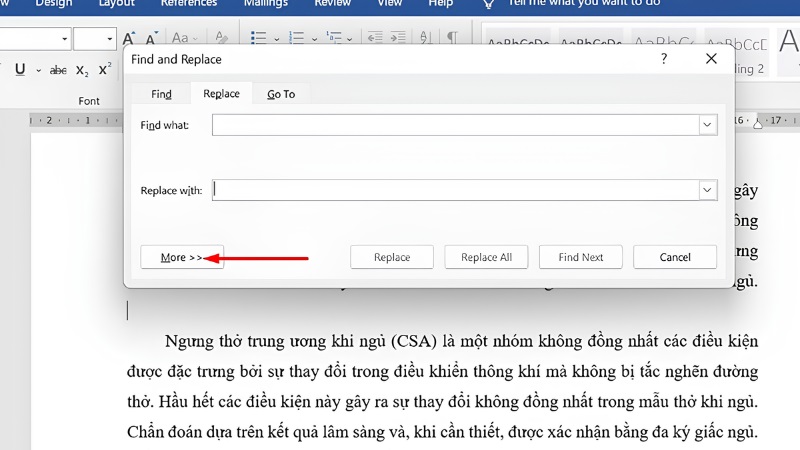Switch to the Go To tab

(281, 94)
